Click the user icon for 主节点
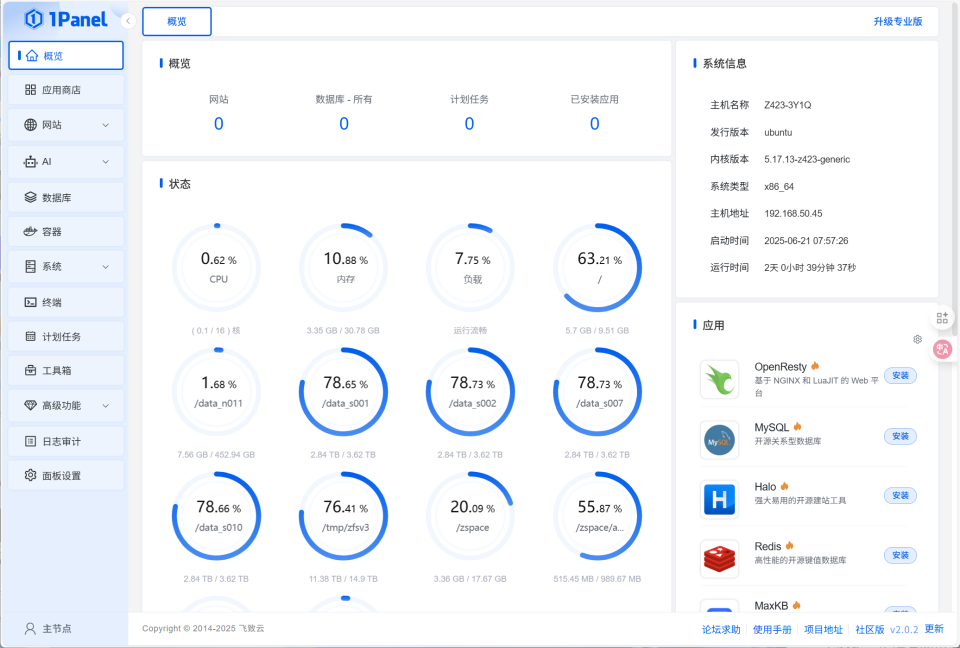Image resolution: width=960 pixels, height=648 pixels. coord(30,629)
